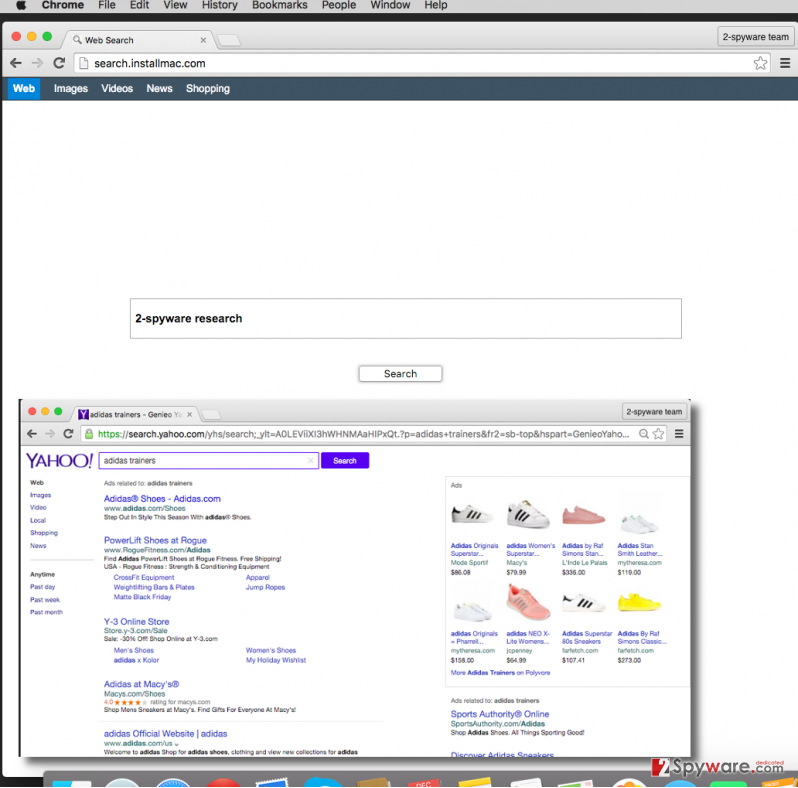This screenshot has height=788, width=798.
Task: Switch to the News tab in the blue bar
Action: [x=159, y=89]
